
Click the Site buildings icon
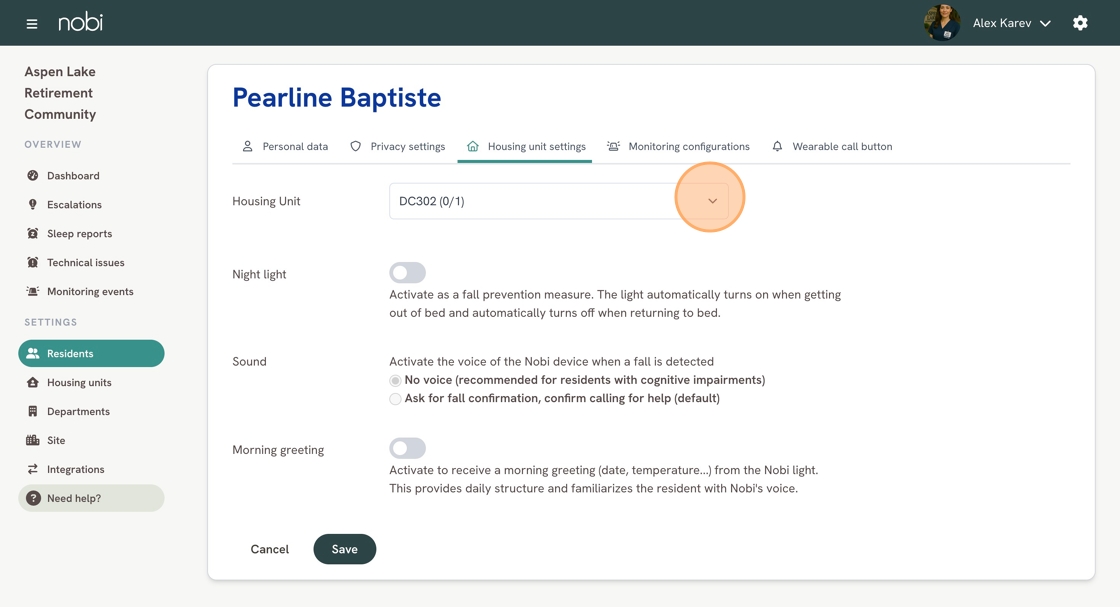click(33, 440)
